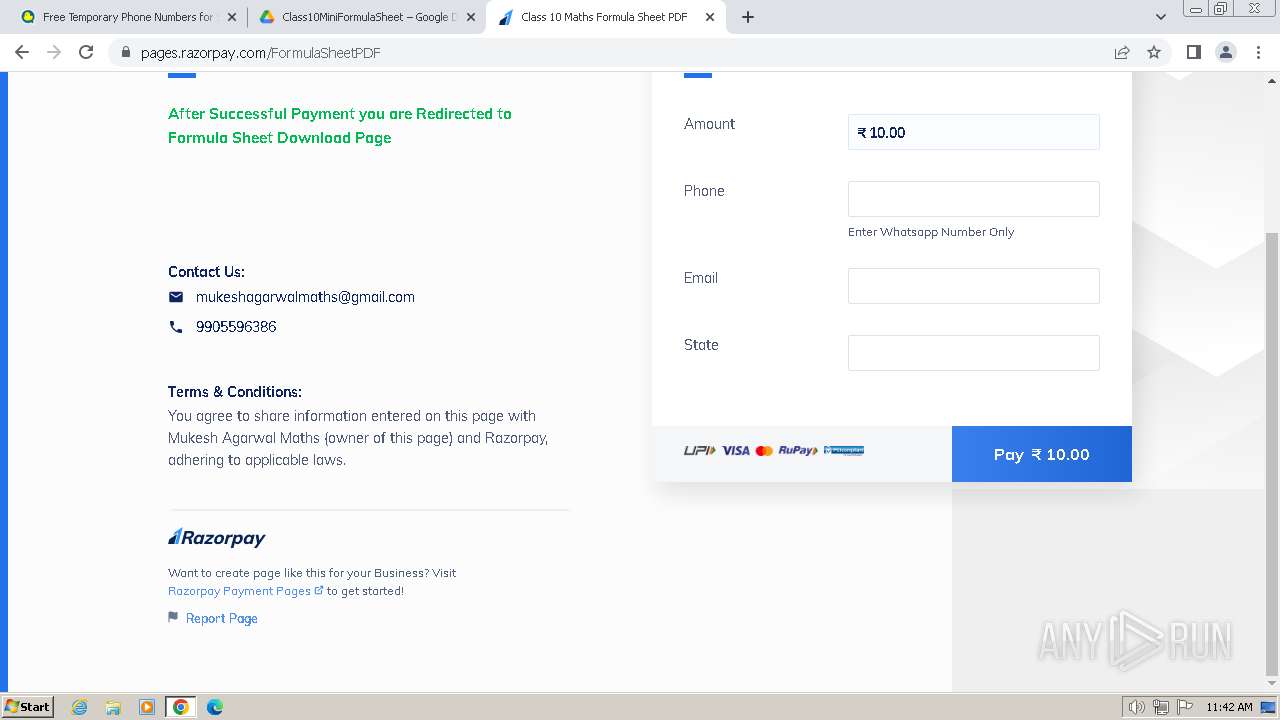Open File Explorer from taskbar
The width and height of the screenshot is (1280, 720).
(113, 707)
